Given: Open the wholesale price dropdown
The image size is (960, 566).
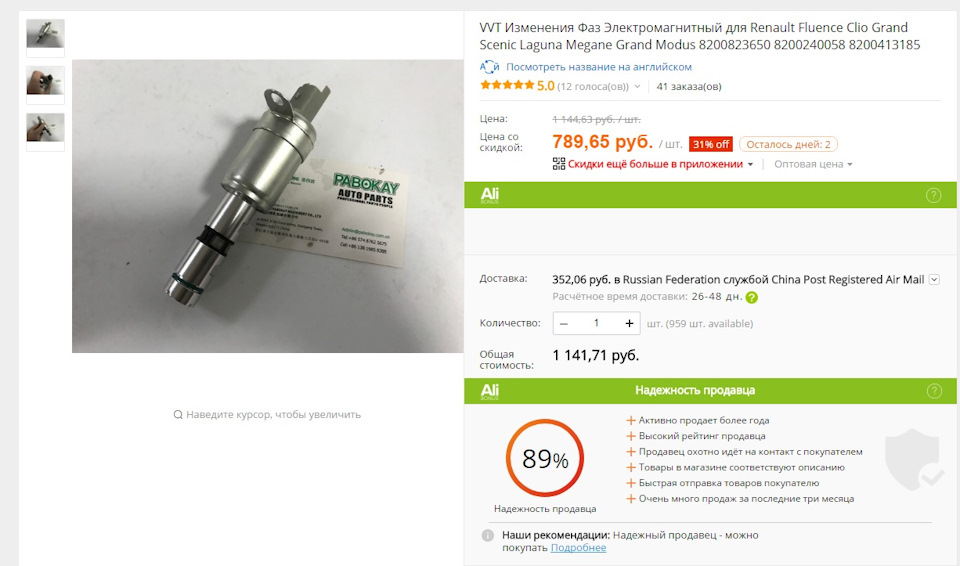Looking at the screenshot, I should [813, 164].
